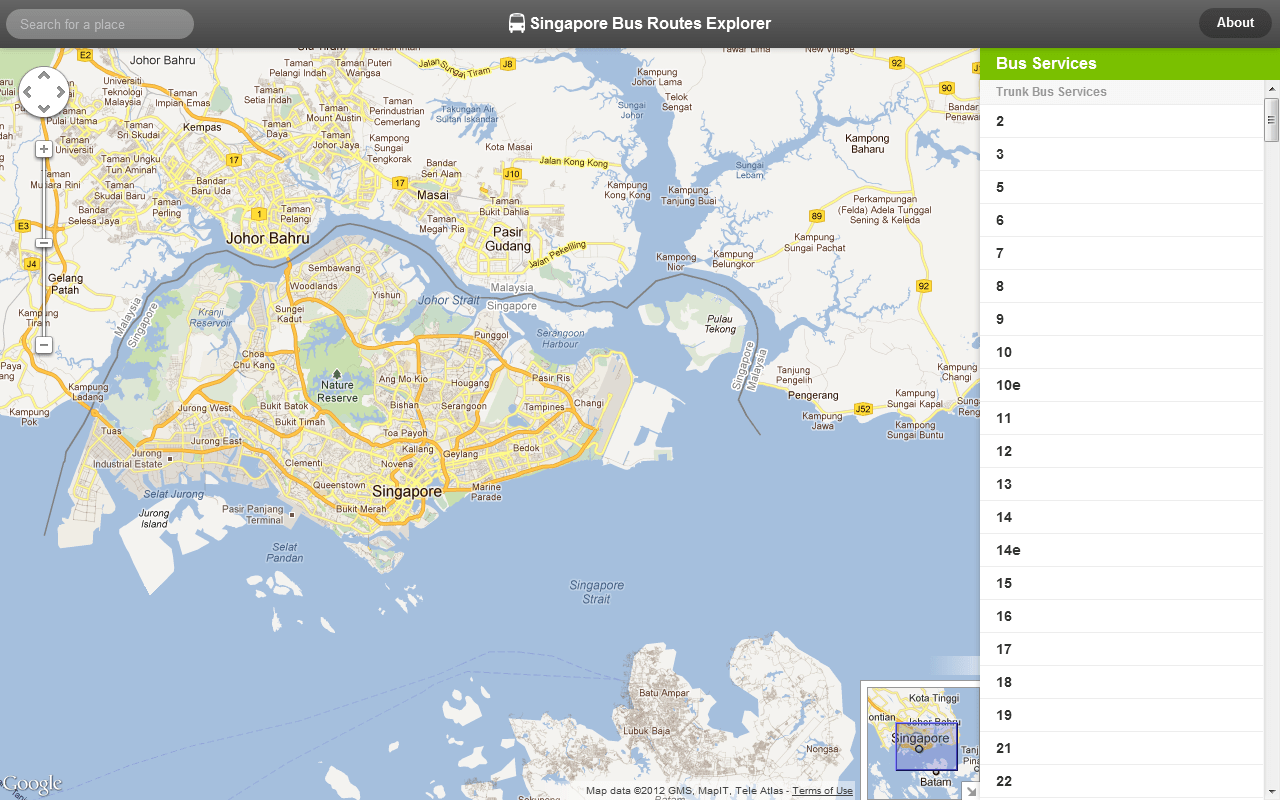Click the bus icon in the title
1280x800 pixels.
[x=517, y=24]
